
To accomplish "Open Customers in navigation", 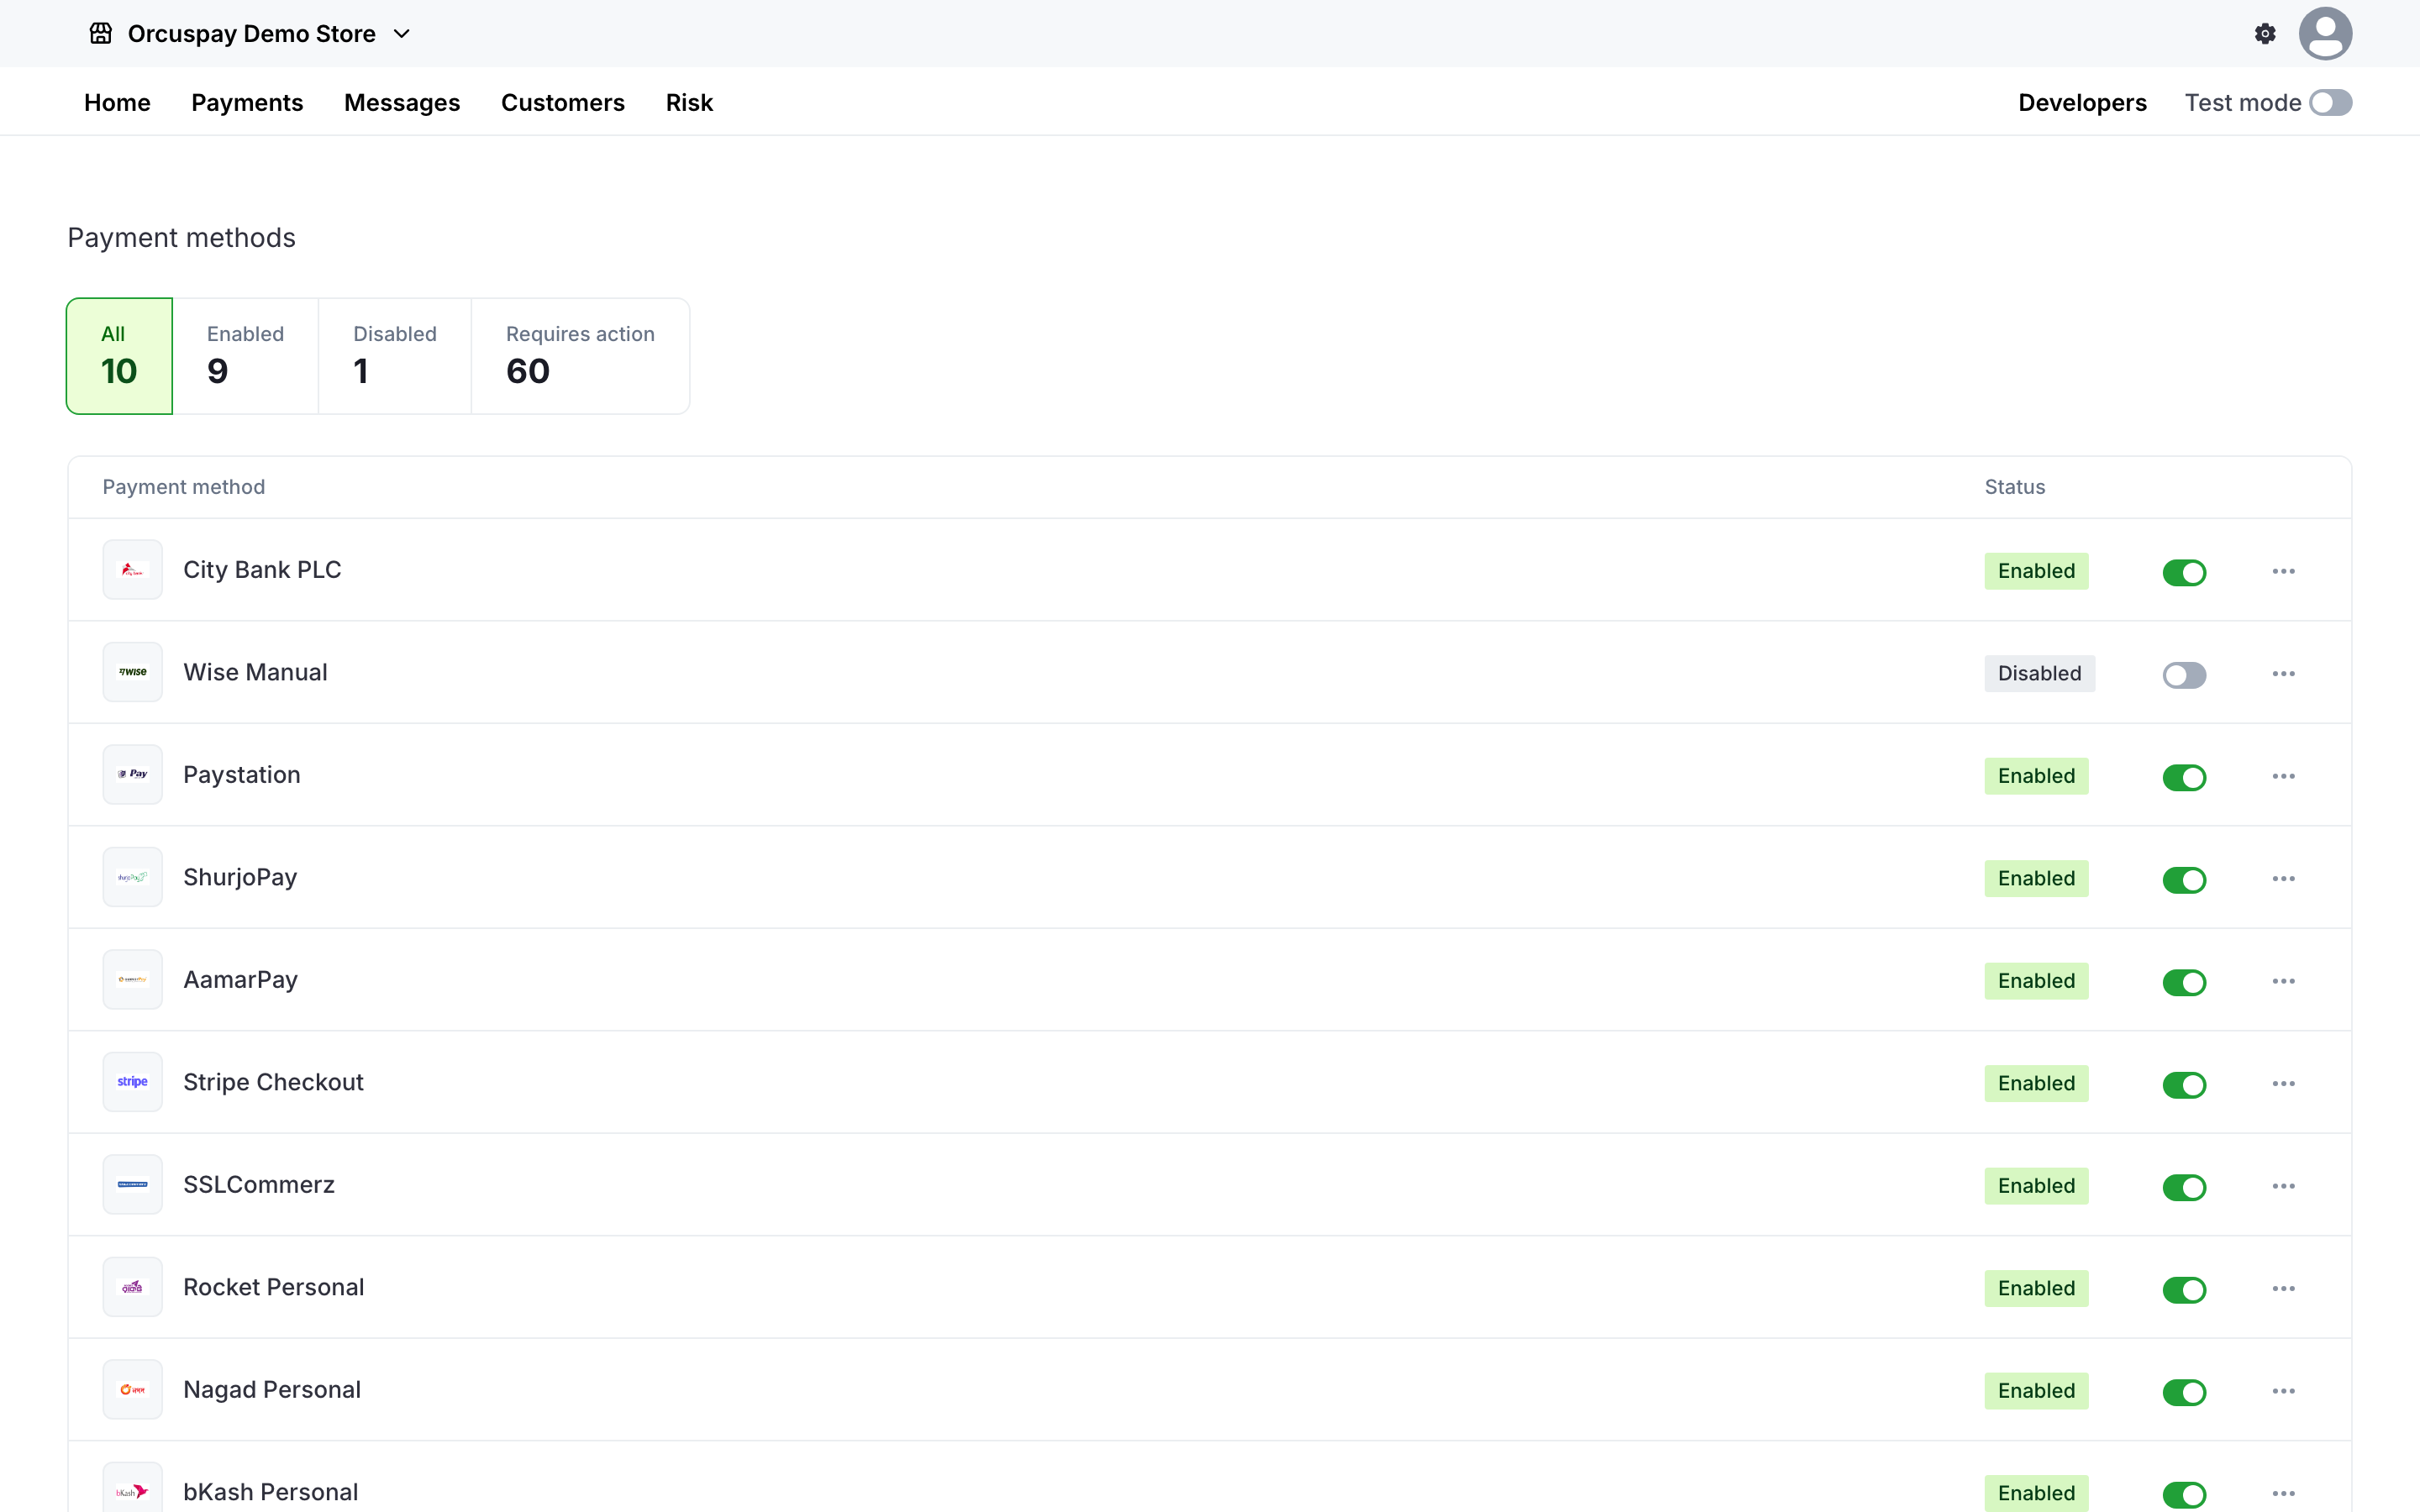I will coord(563,103).
